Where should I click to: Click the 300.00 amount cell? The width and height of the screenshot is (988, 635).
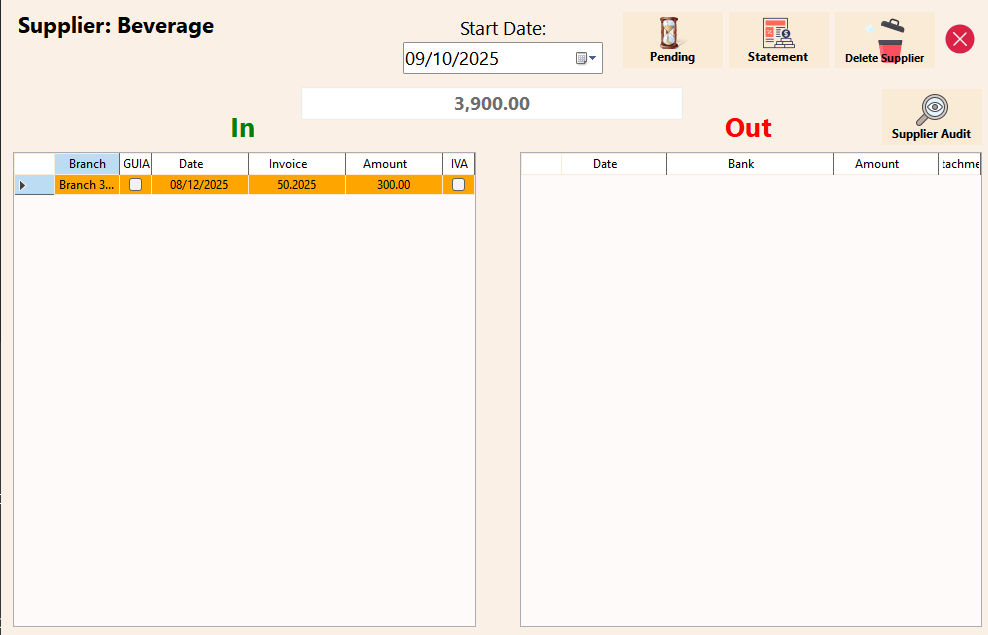click(x=393, y=185)
